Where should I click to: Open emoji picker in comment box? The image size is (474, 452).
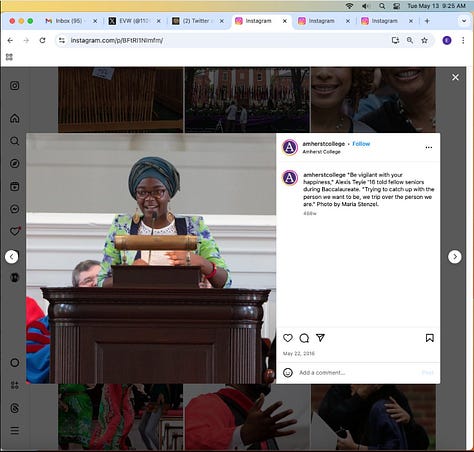click(x=288, y=372)
